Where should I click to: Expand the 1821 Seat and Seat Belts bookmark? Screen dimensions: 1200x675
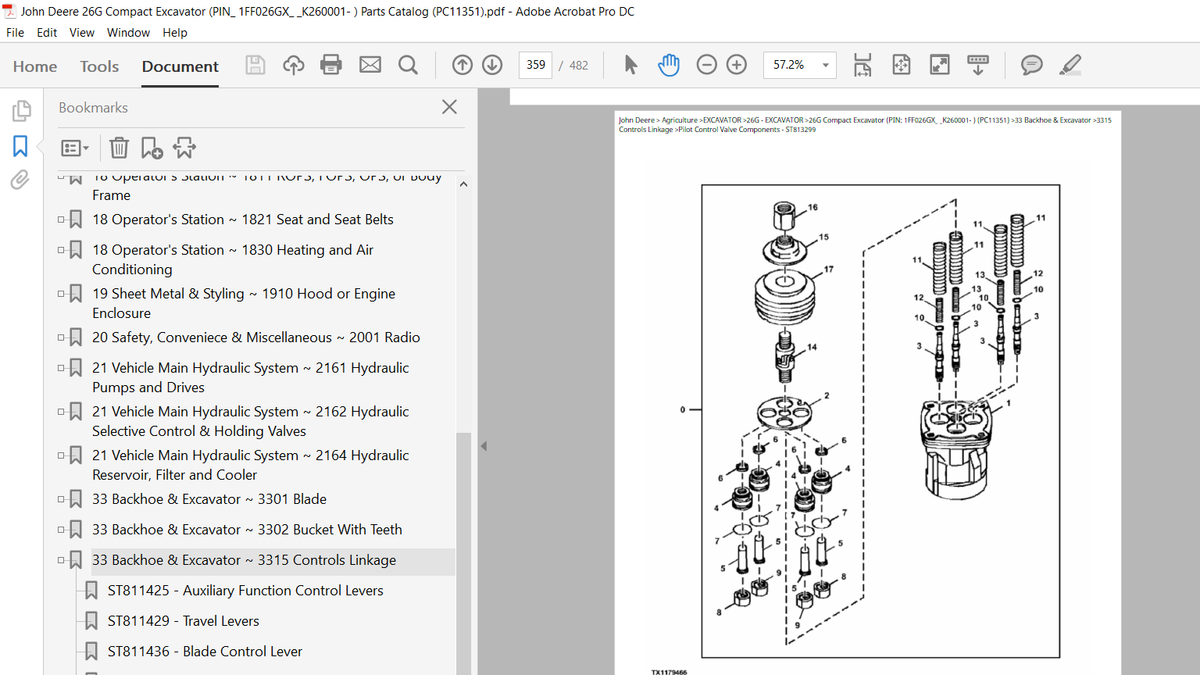62,220
